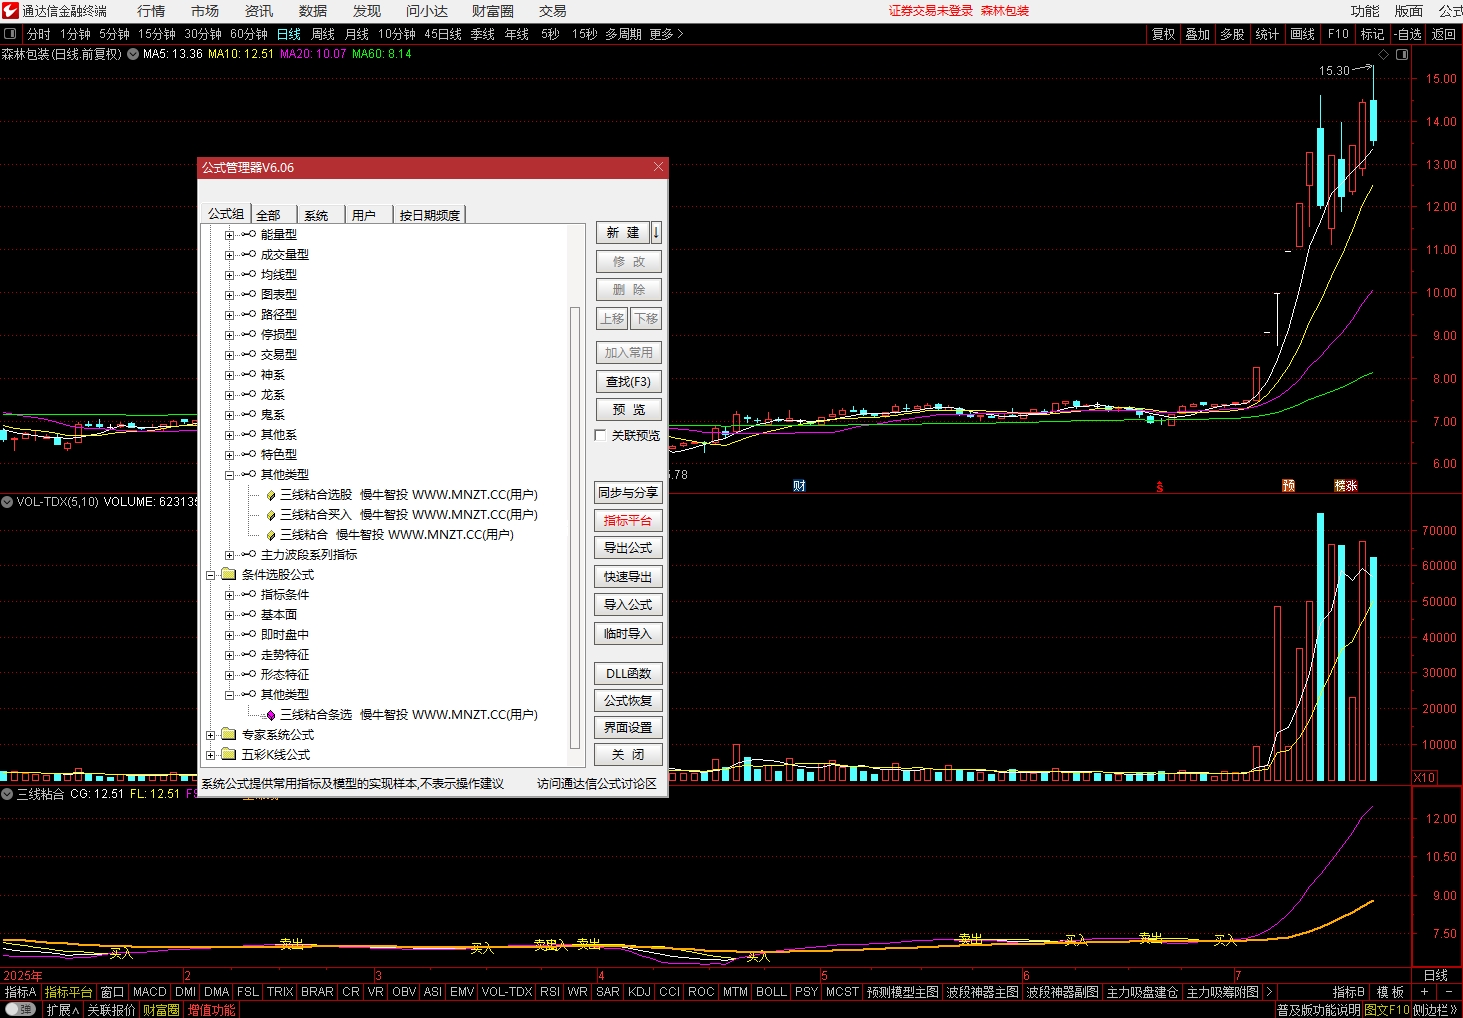This screenshot has width=1463, height=1018.
Task: Switch chart to 60分钟 period
Action: pyautogui.click(x=249, y=34)
